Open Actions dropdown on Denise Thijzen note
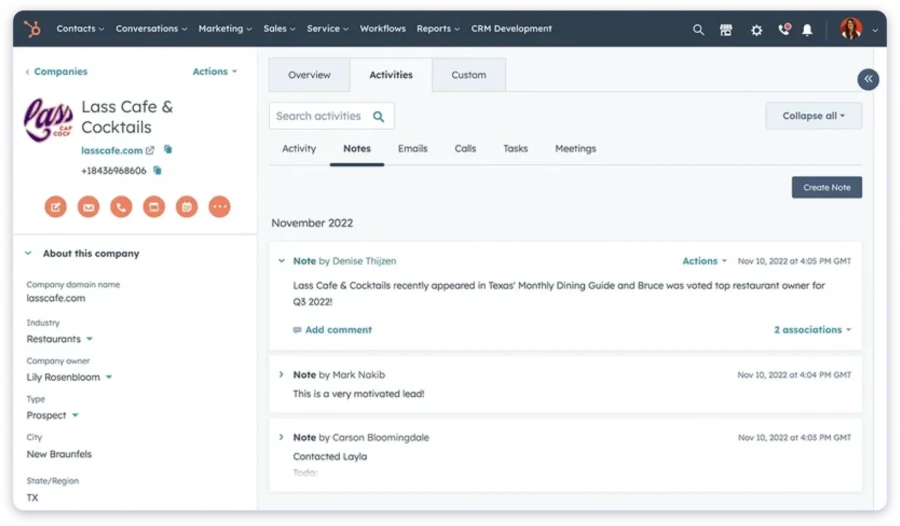The width and height of the screenshot is (900, 526). [x=704, y=261]
